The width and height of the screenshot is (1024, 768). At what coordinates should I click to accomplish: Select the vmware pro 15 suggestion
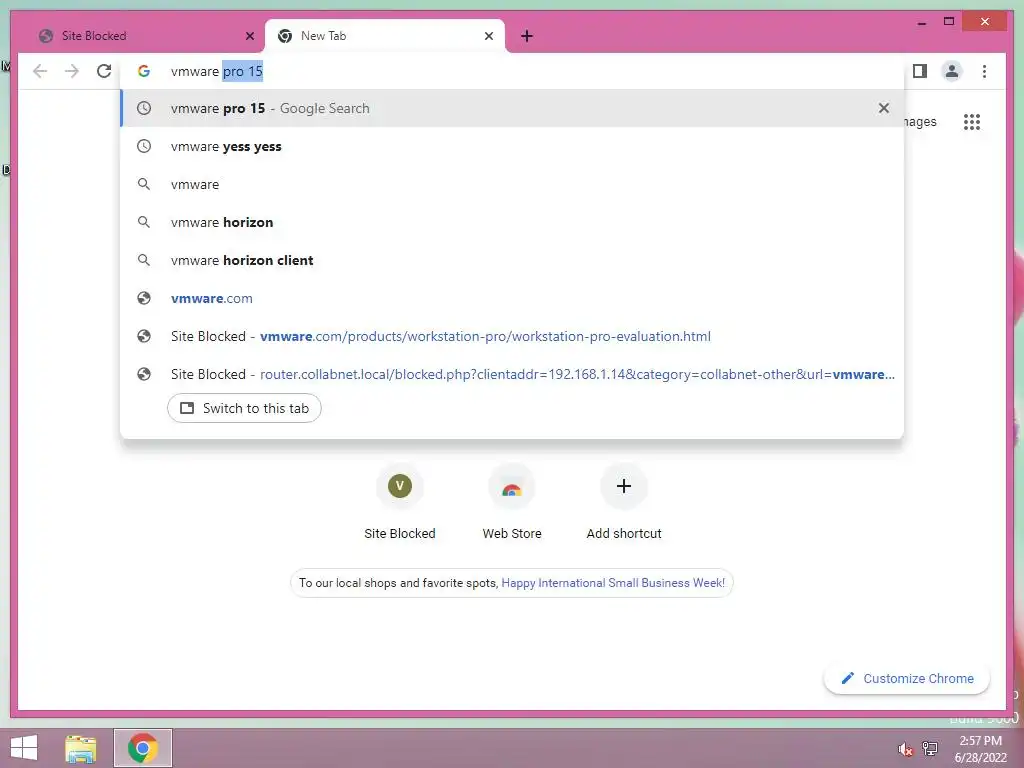[512, 108]
